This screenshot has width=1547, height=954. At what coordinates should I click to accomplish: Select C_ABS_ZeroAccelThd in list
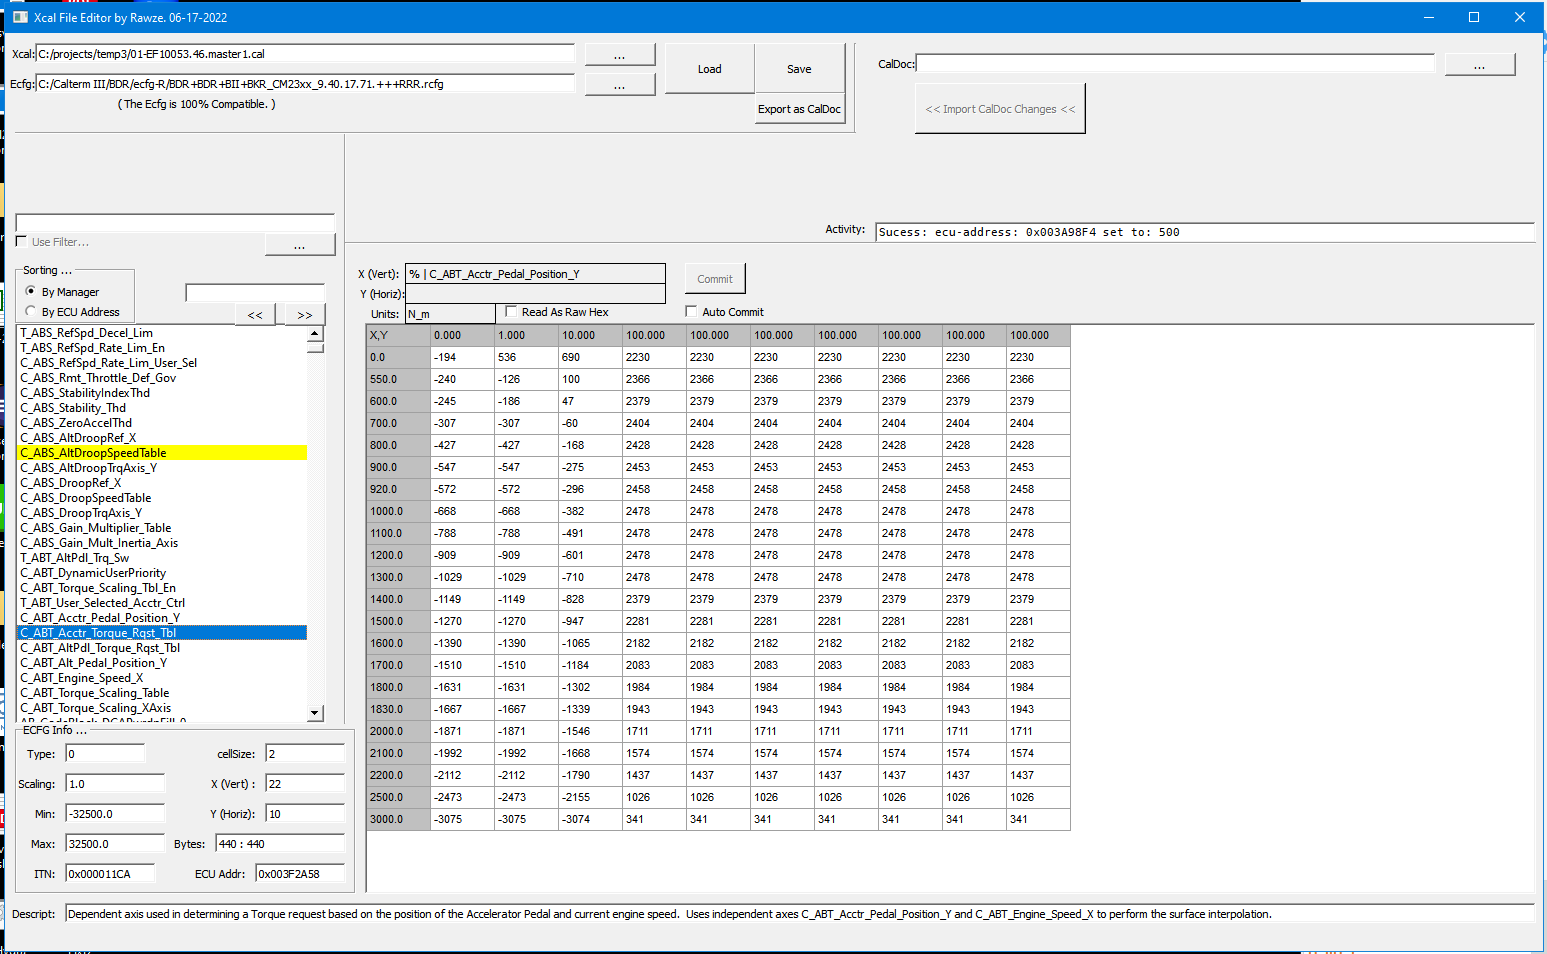162,423
